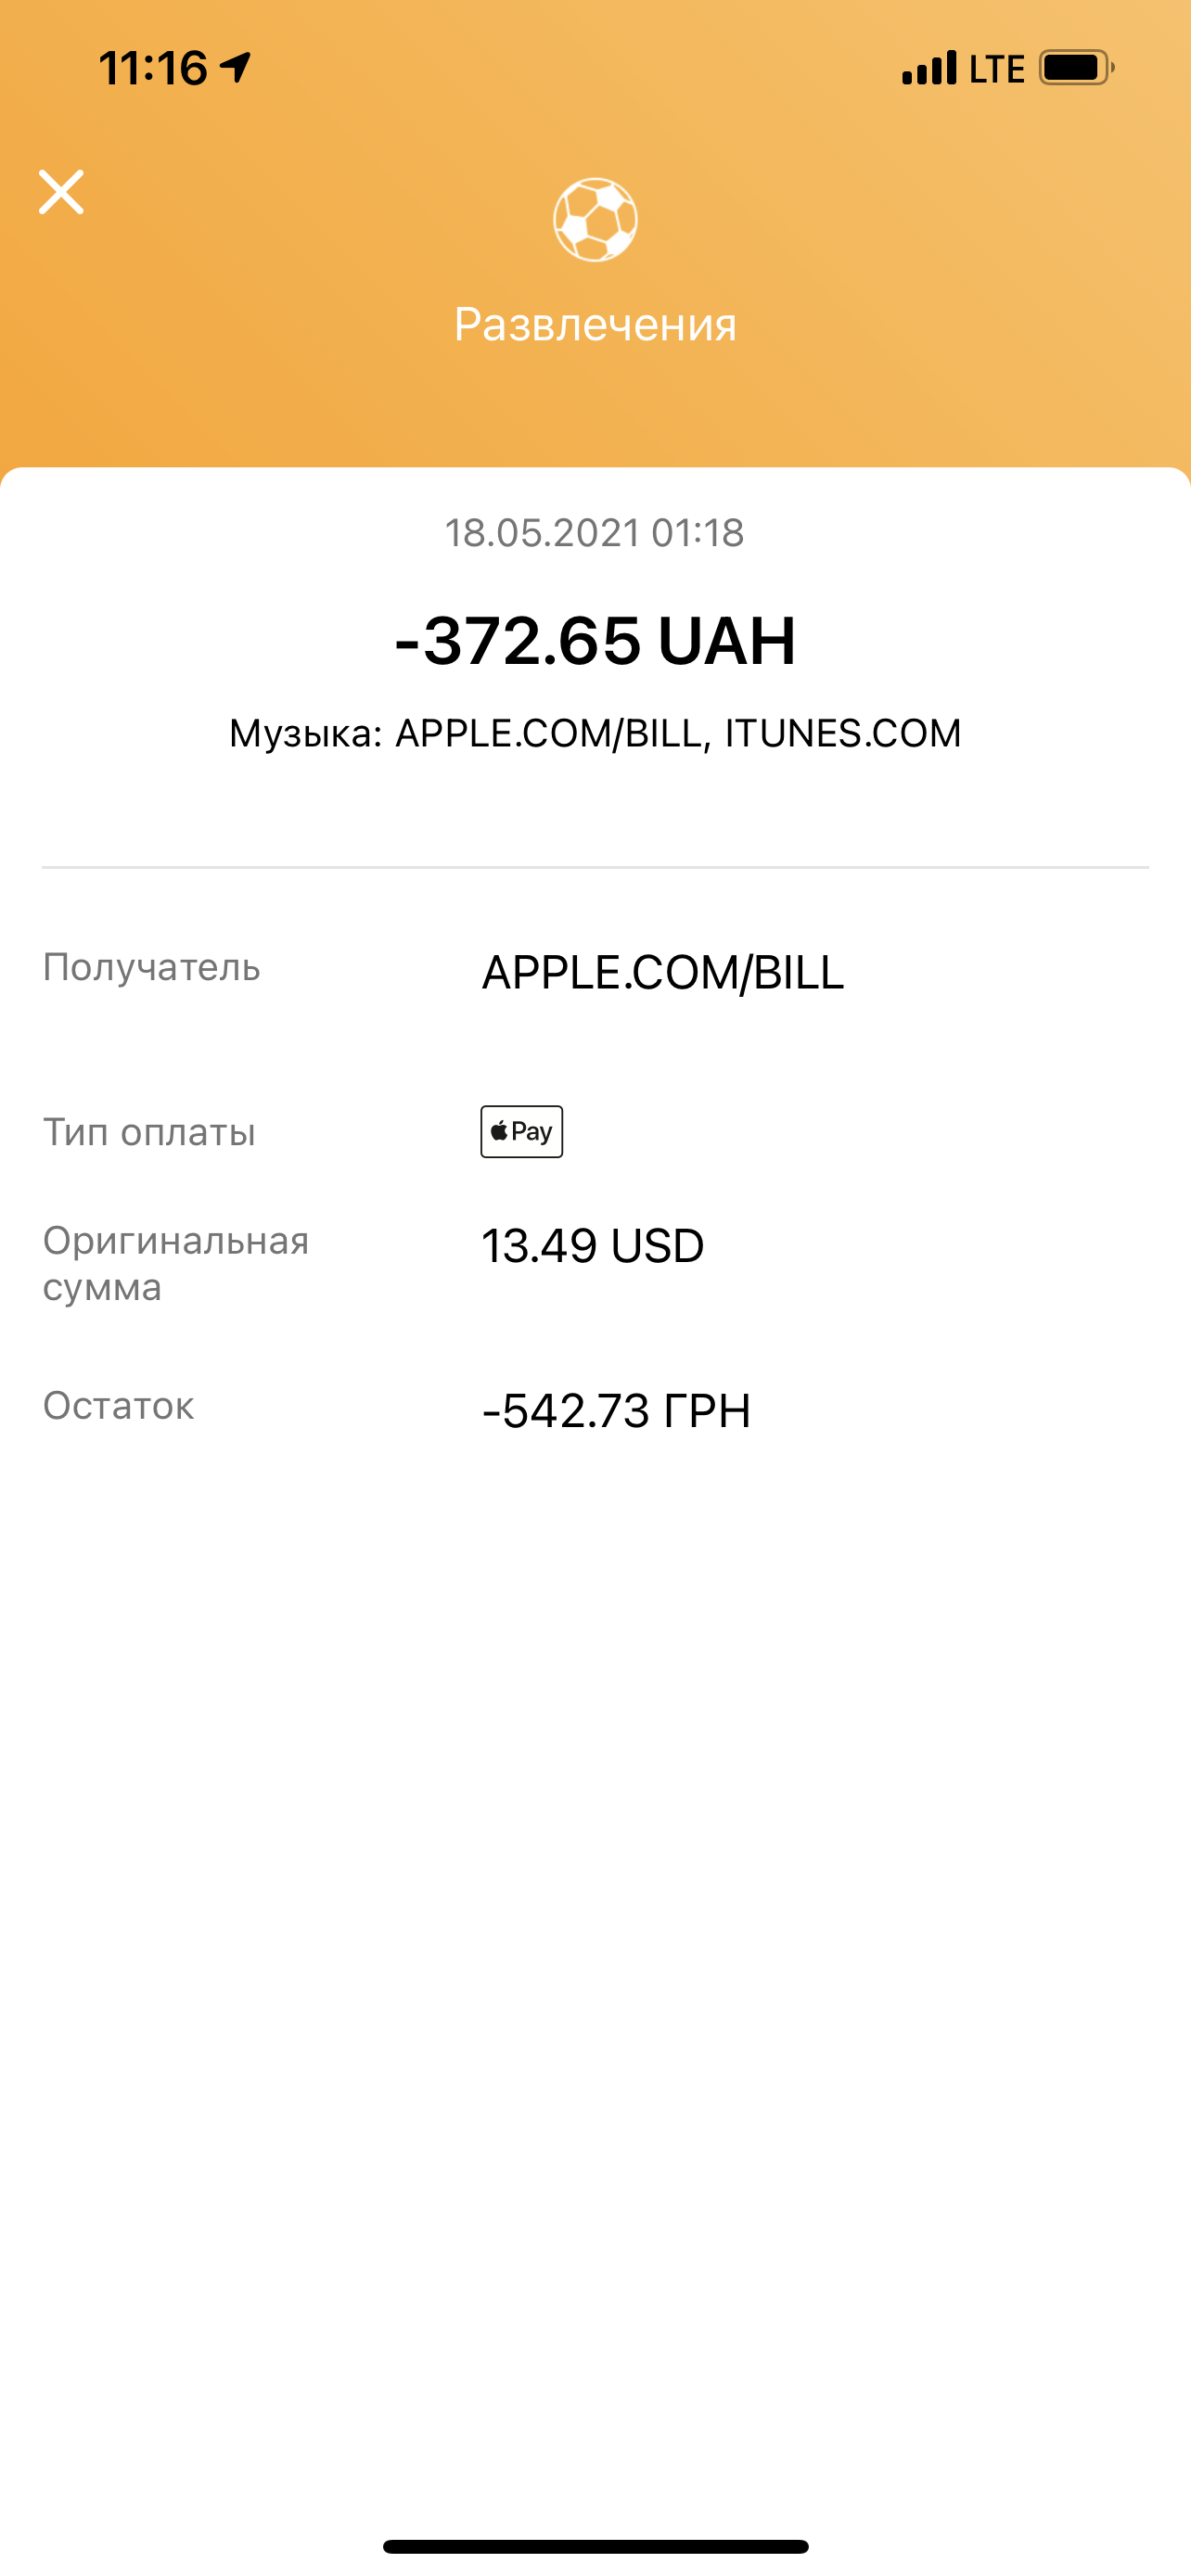Tap the Оригинальная сумма label
Viewport: 1191px width, 2576px height.
point(176,1264)
